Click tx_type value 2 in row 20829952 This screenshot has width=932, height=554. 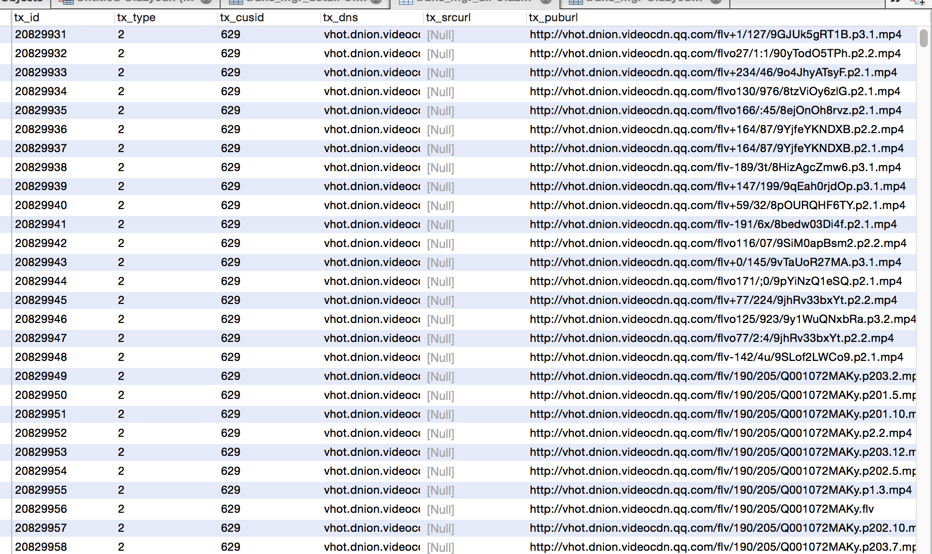121,433
